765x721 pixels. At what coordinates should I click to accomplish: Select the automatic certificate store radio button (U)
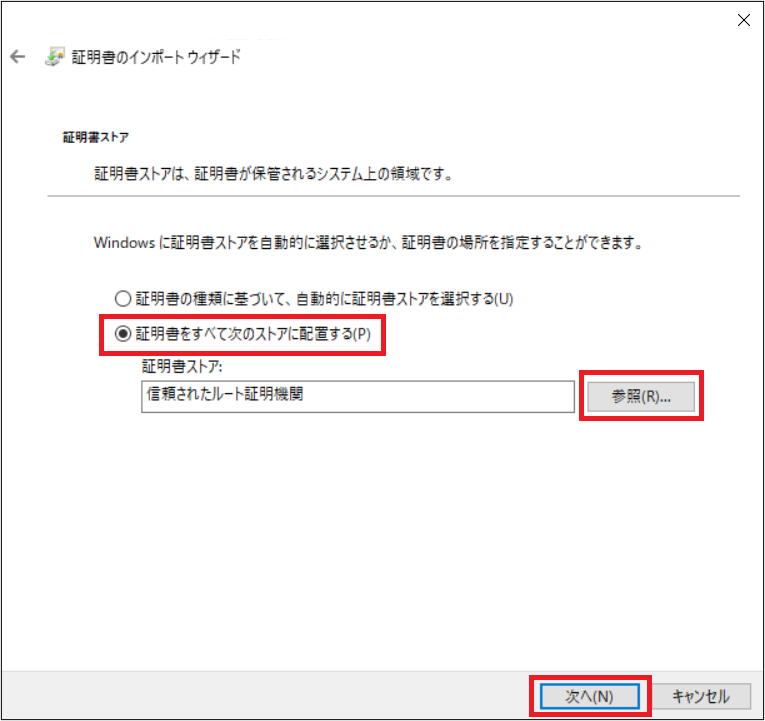coord(123,298)
